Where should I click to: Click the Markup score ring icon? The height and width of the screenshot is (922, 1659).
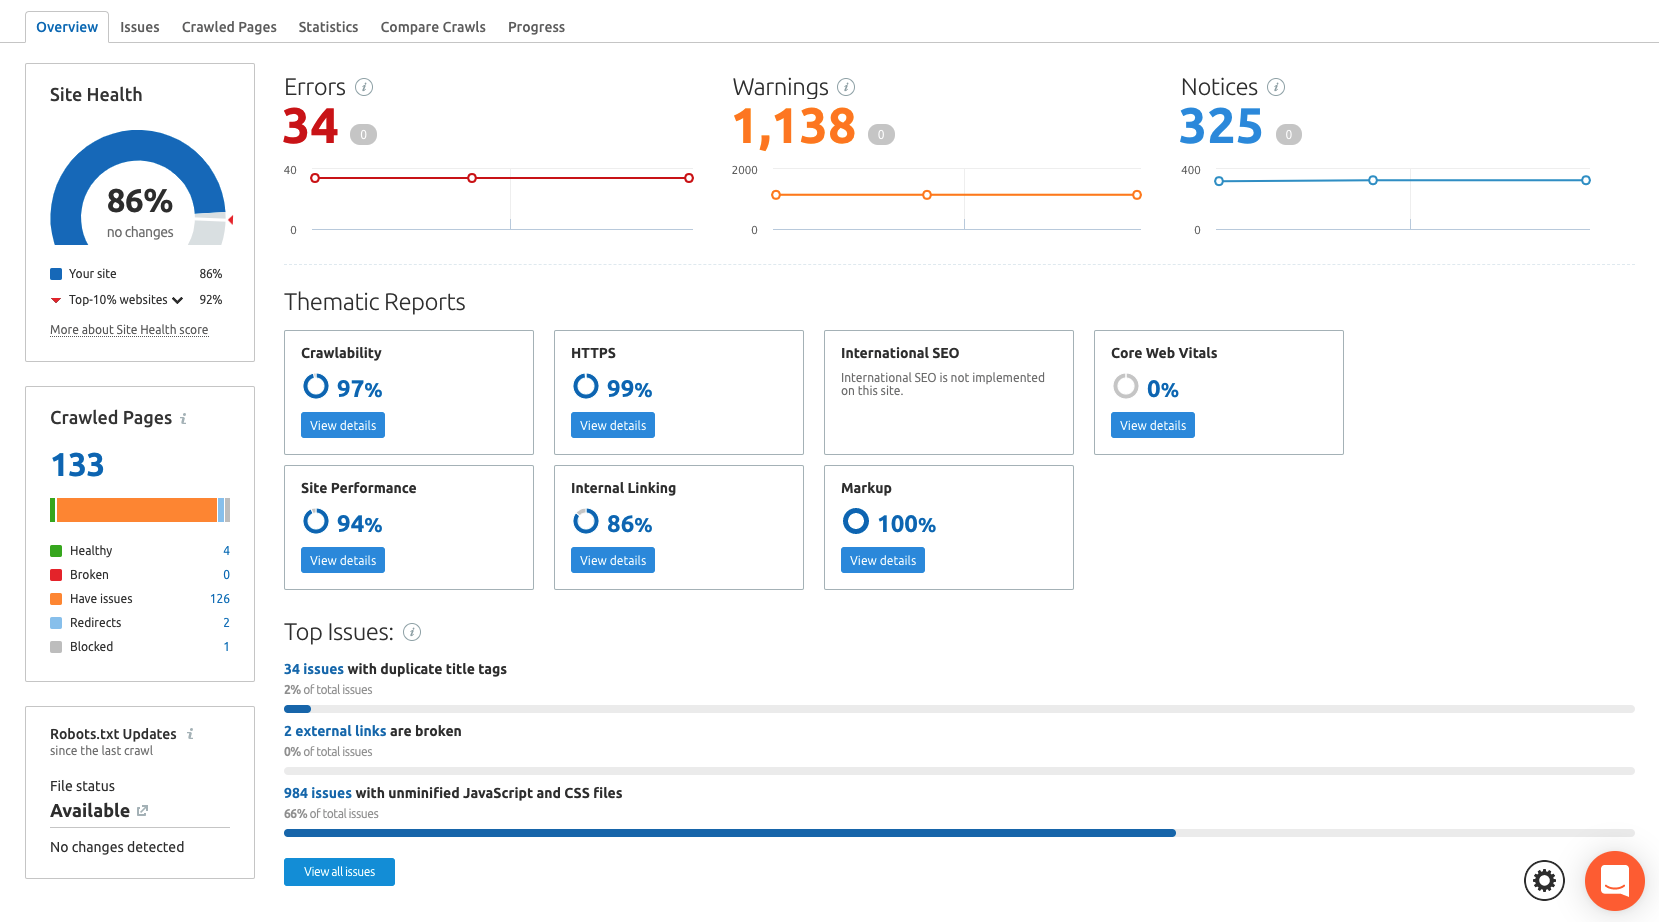coord(856,521)
